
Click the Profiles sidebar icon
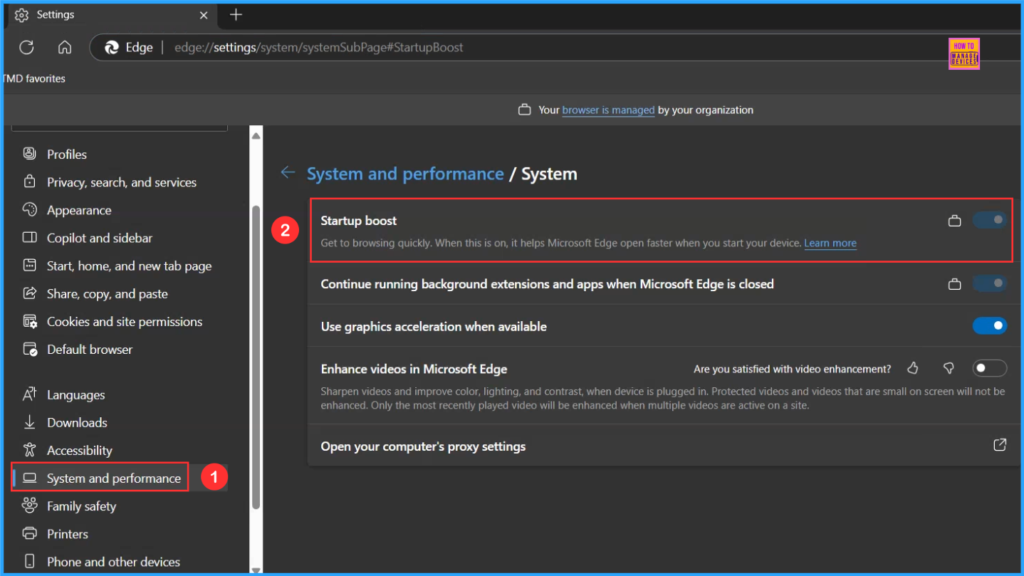coord(29,153)
